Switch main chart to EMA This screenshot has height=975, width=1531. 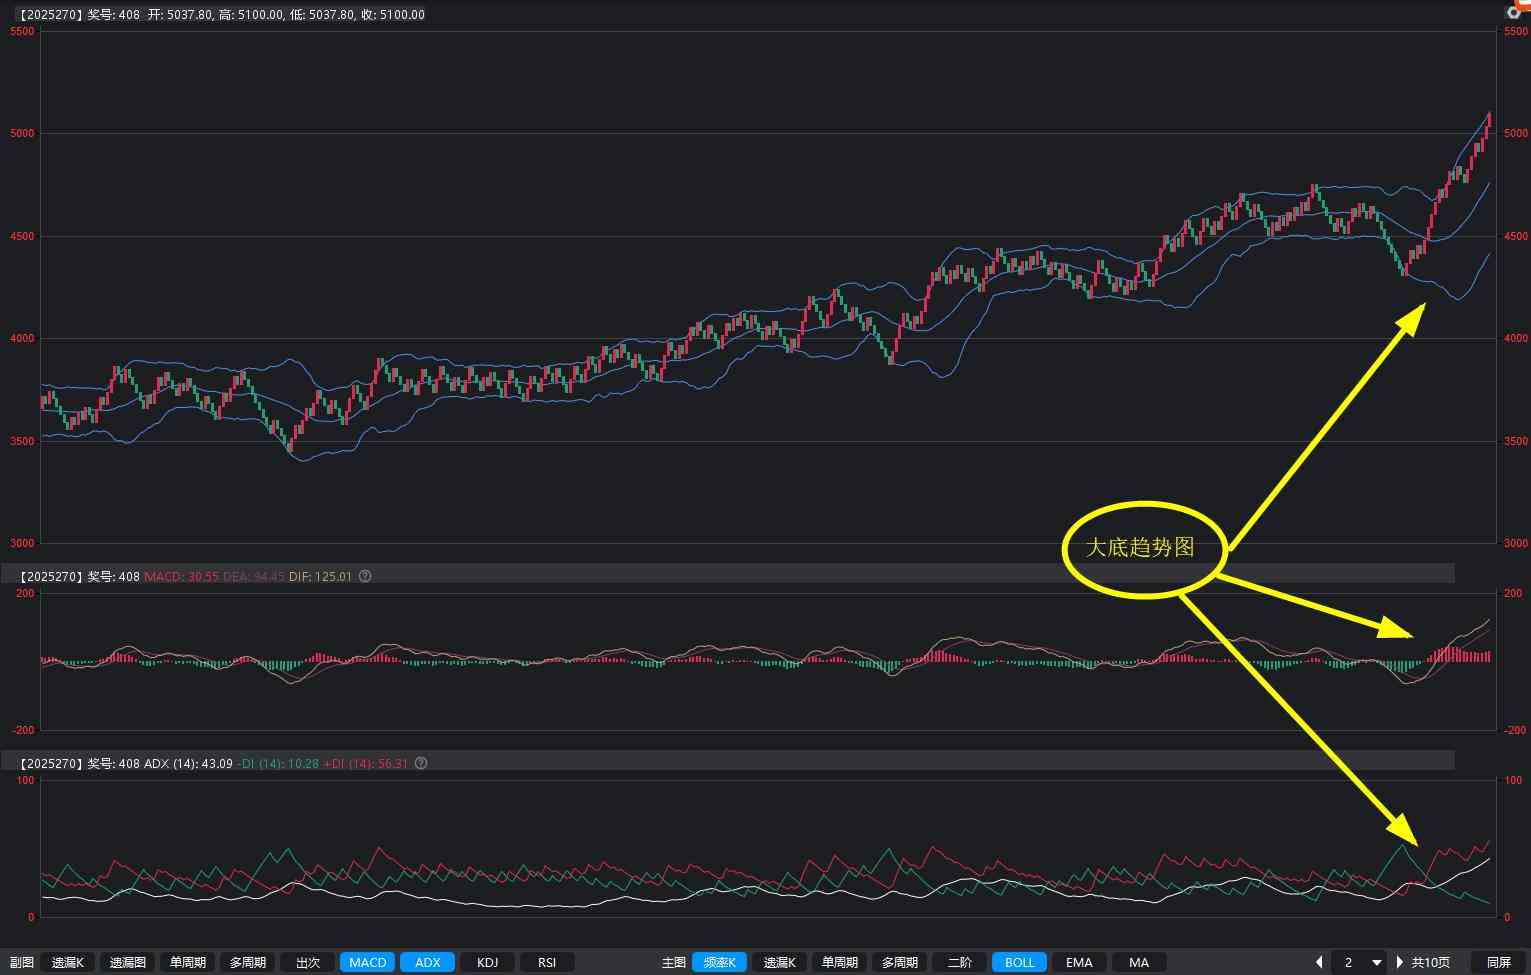point(1079,962)
